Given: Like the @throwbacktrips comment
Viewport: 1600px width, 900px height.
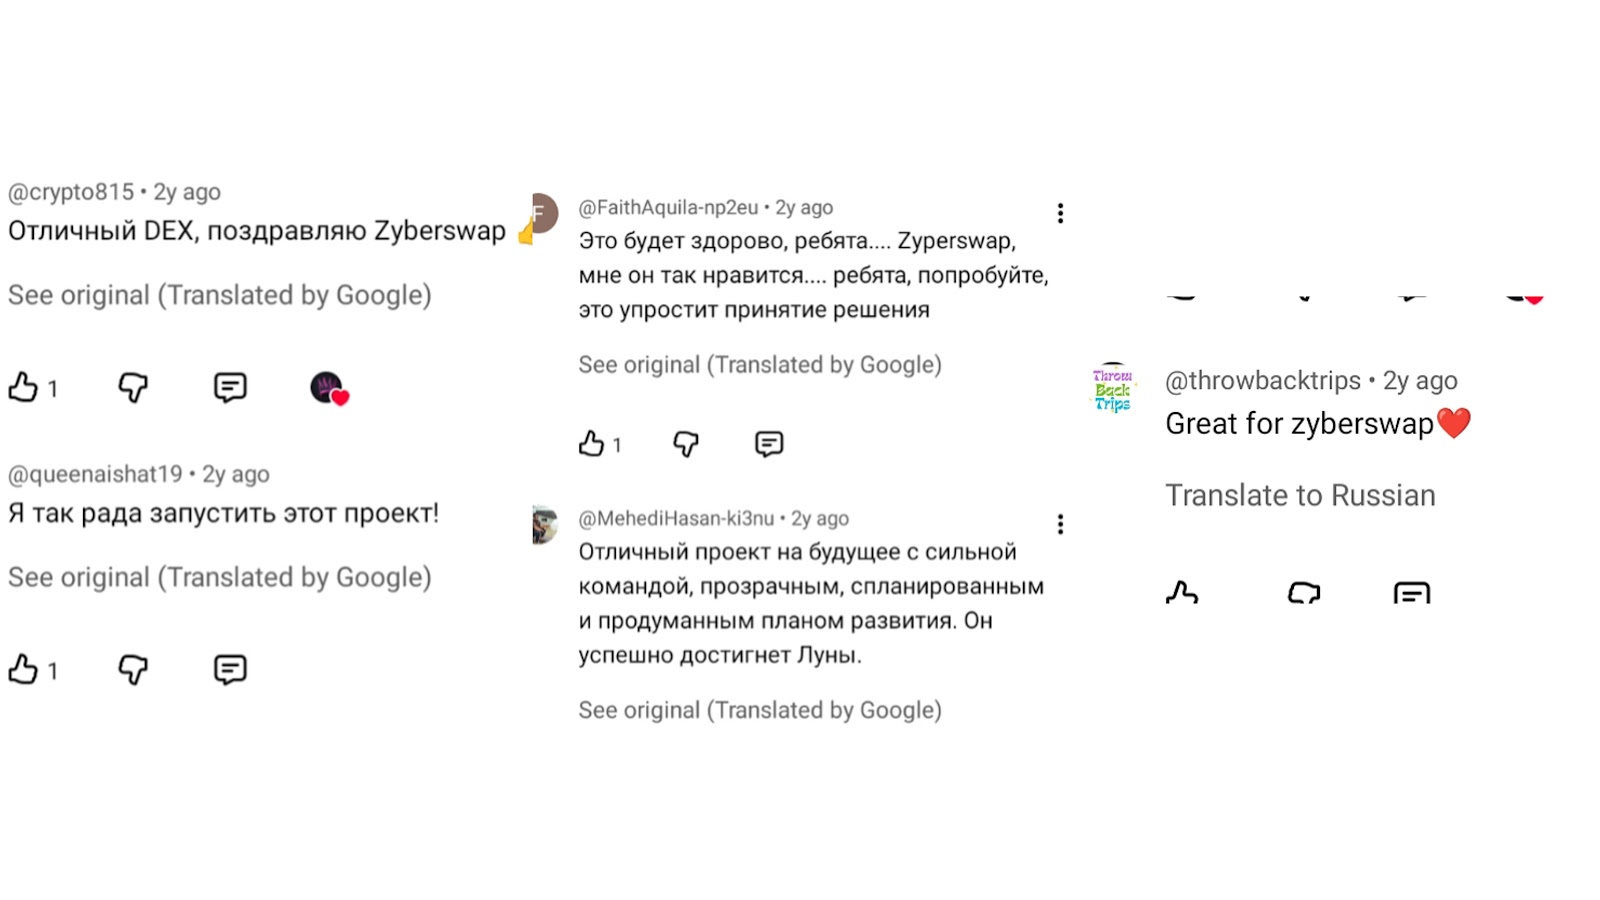Looking at the screenshot, I should pyautogui.click(x=1182, y=593).
